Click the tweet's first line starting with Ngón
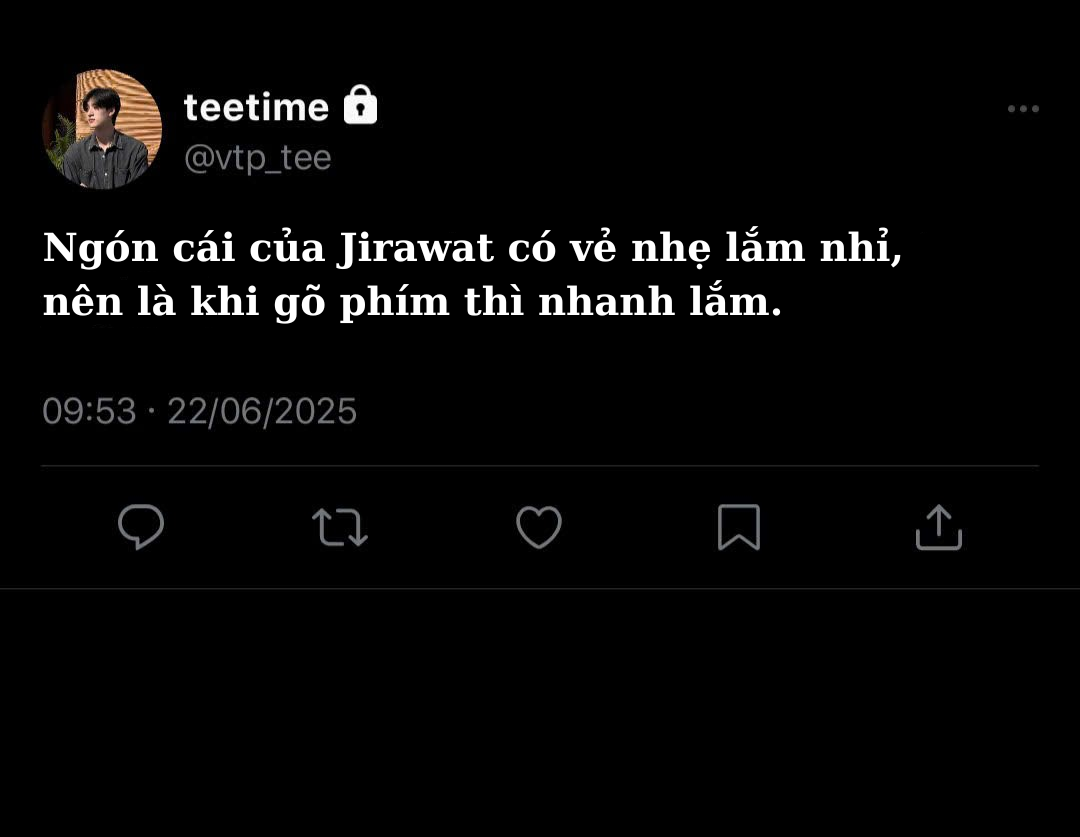Viewport: 1080px width, 837px height. pyautogui.click(x=472, y=249)
